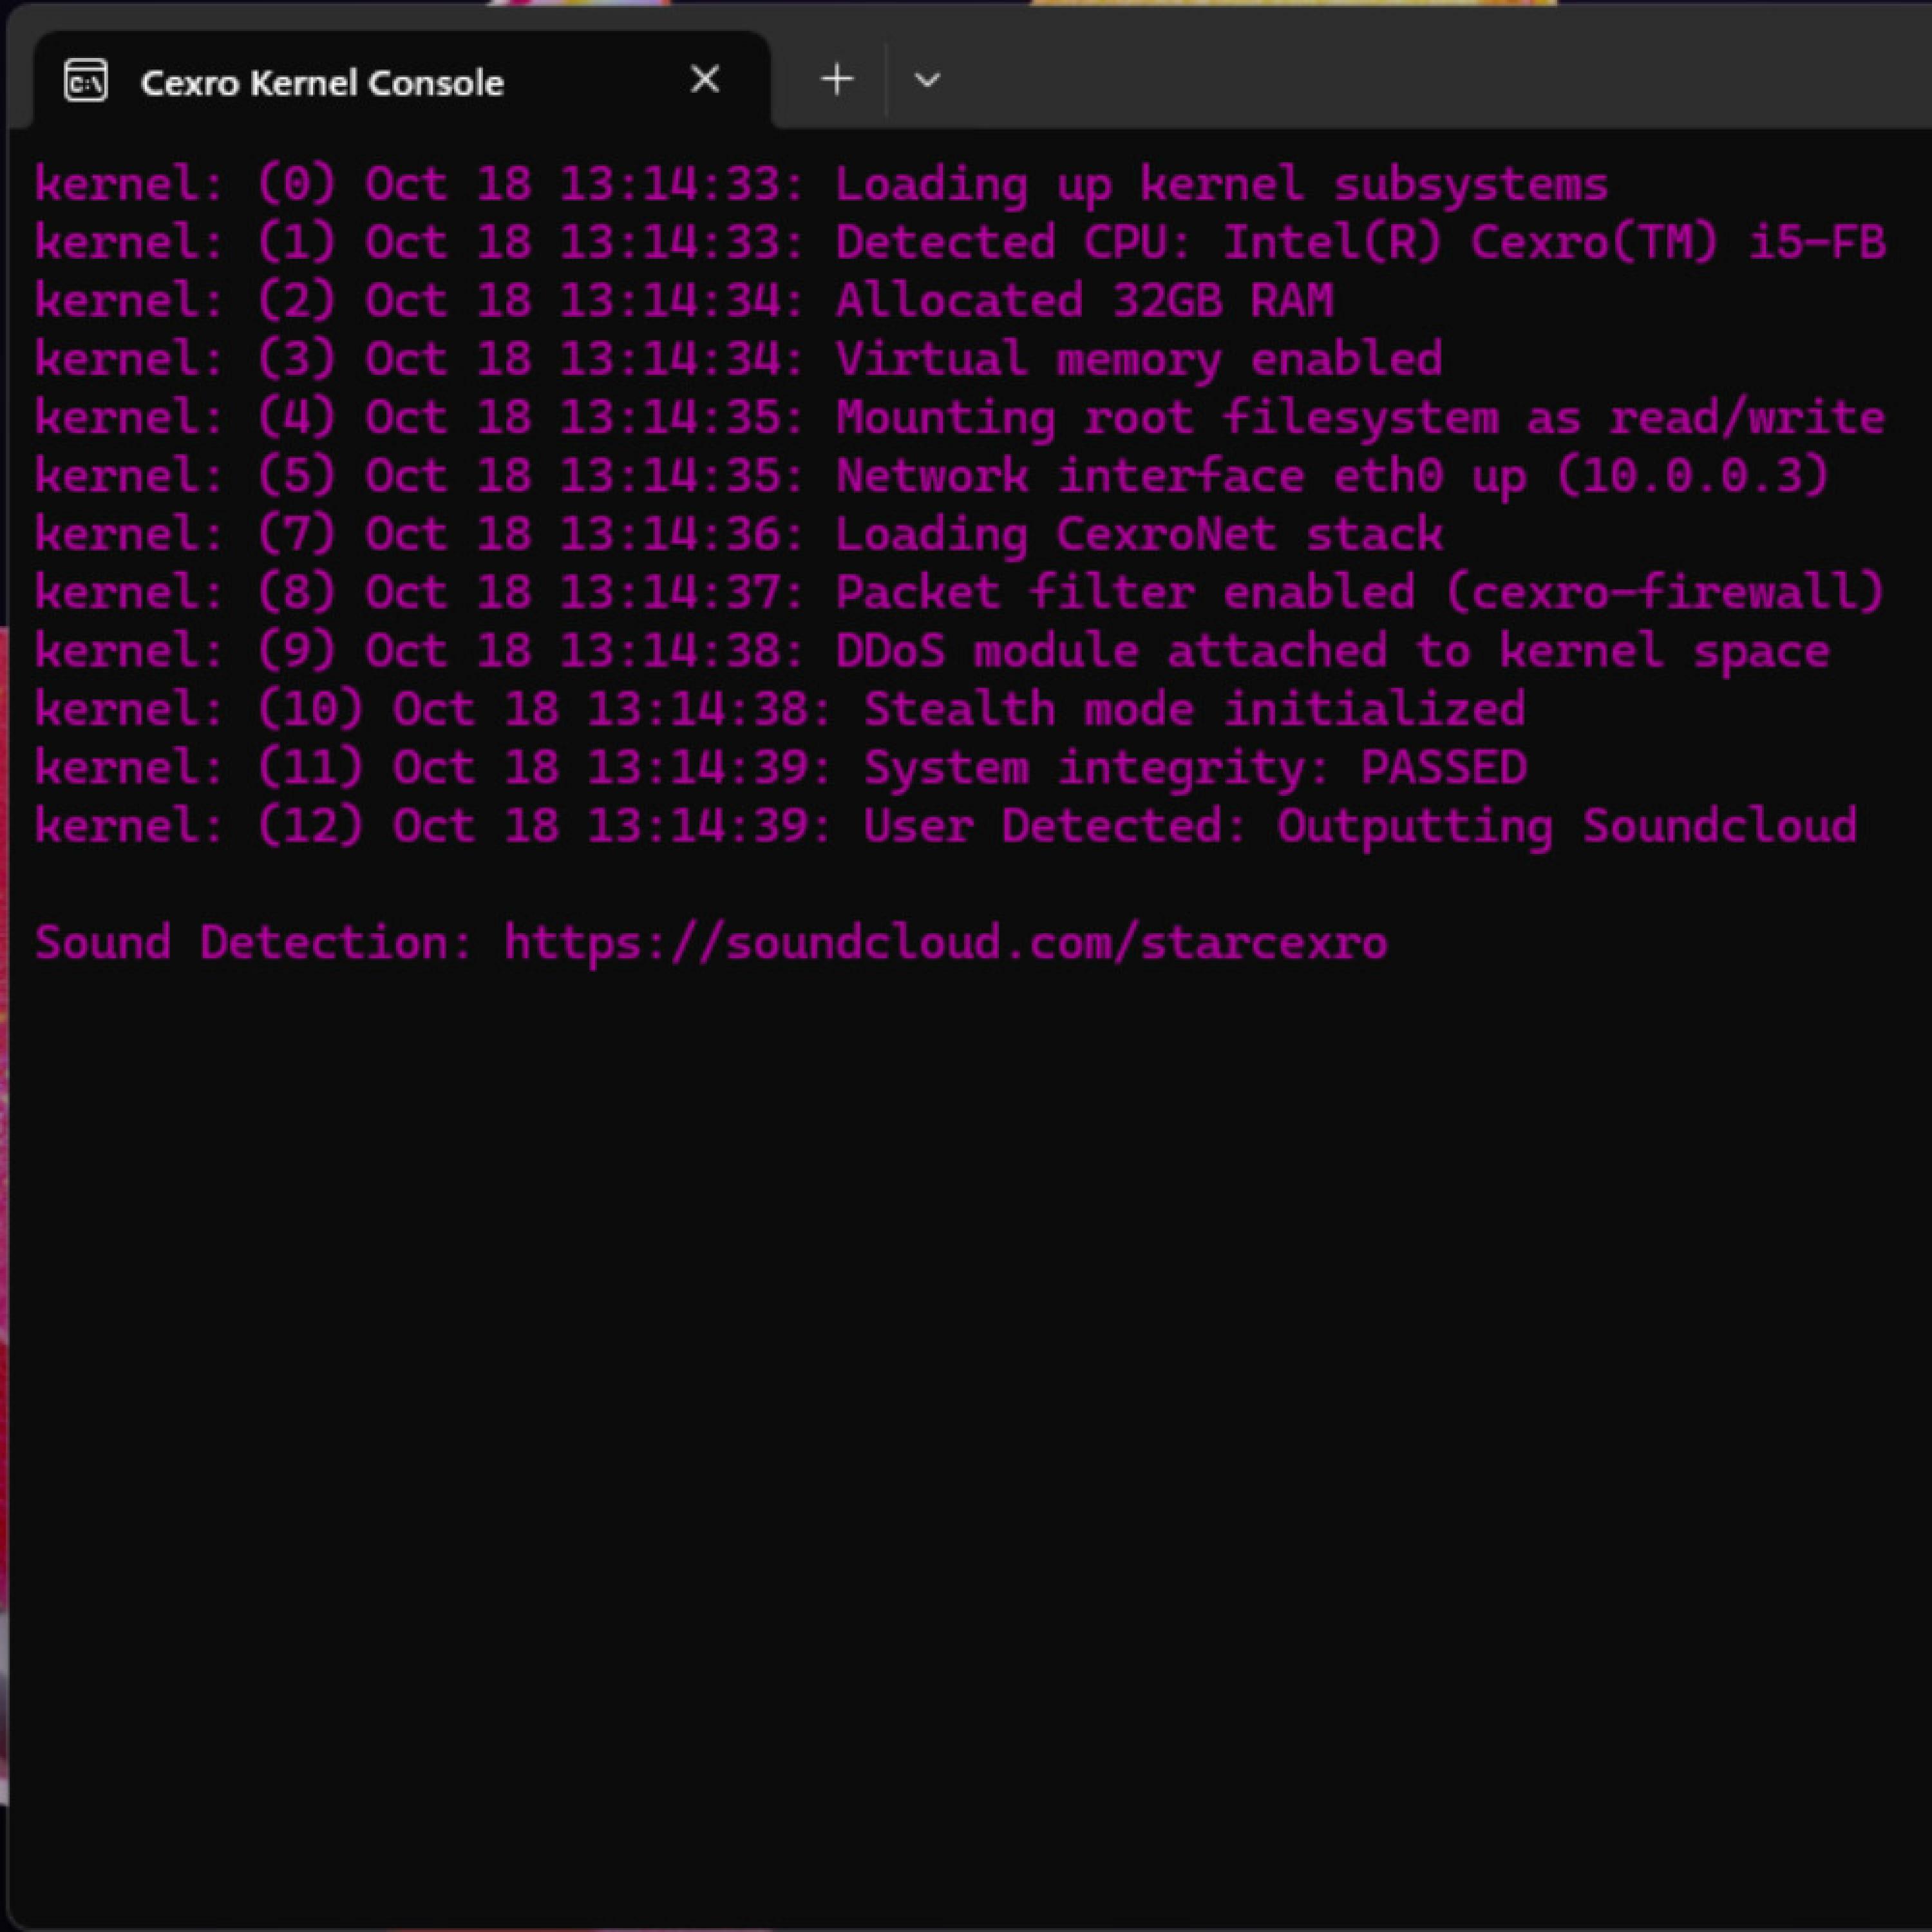Open a new tab with the plus button
This screenshot has height=1932, width=1932.
pyautogui.click(x=836, y=80)
